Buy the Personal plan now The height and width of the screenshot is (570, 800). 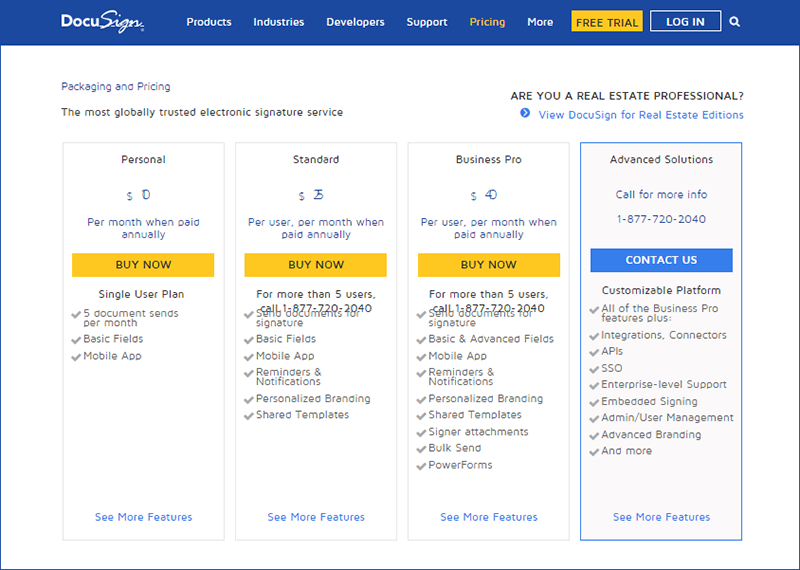click(x=143, y=265)
